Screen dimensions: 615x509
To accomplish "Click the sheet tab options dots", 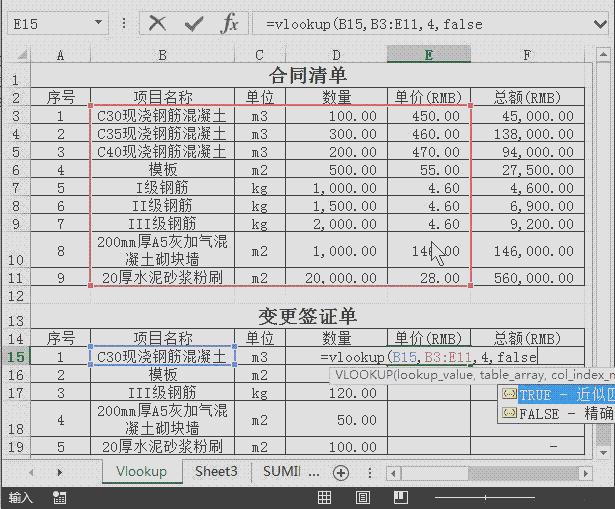I will pos(369,473).
